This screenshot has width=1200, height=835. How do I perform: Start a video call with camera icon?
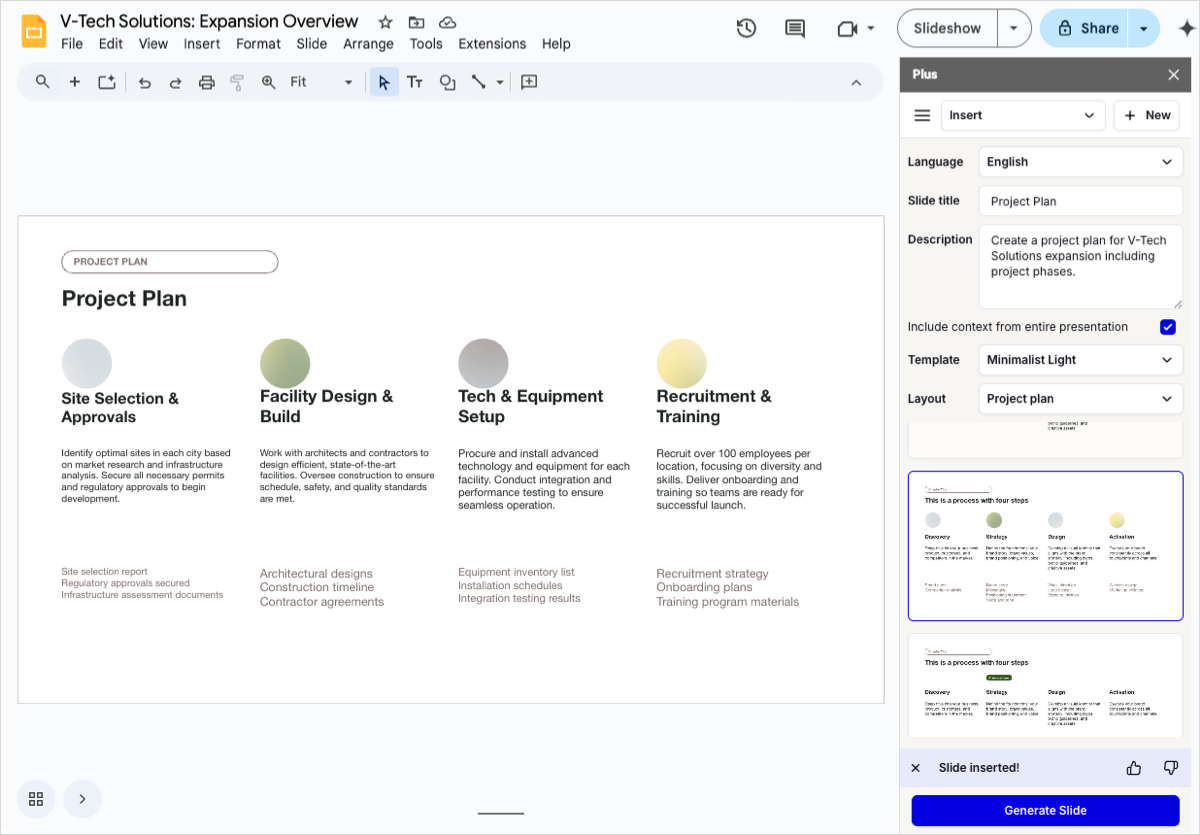pos(848,29)
